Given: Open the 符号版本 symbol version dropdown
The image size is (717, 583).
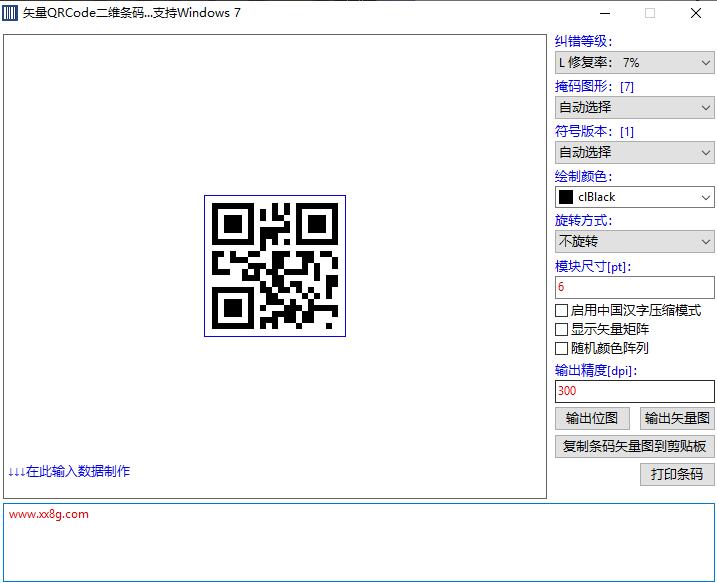Looking at the screenshot, I should tap(635, 152).
